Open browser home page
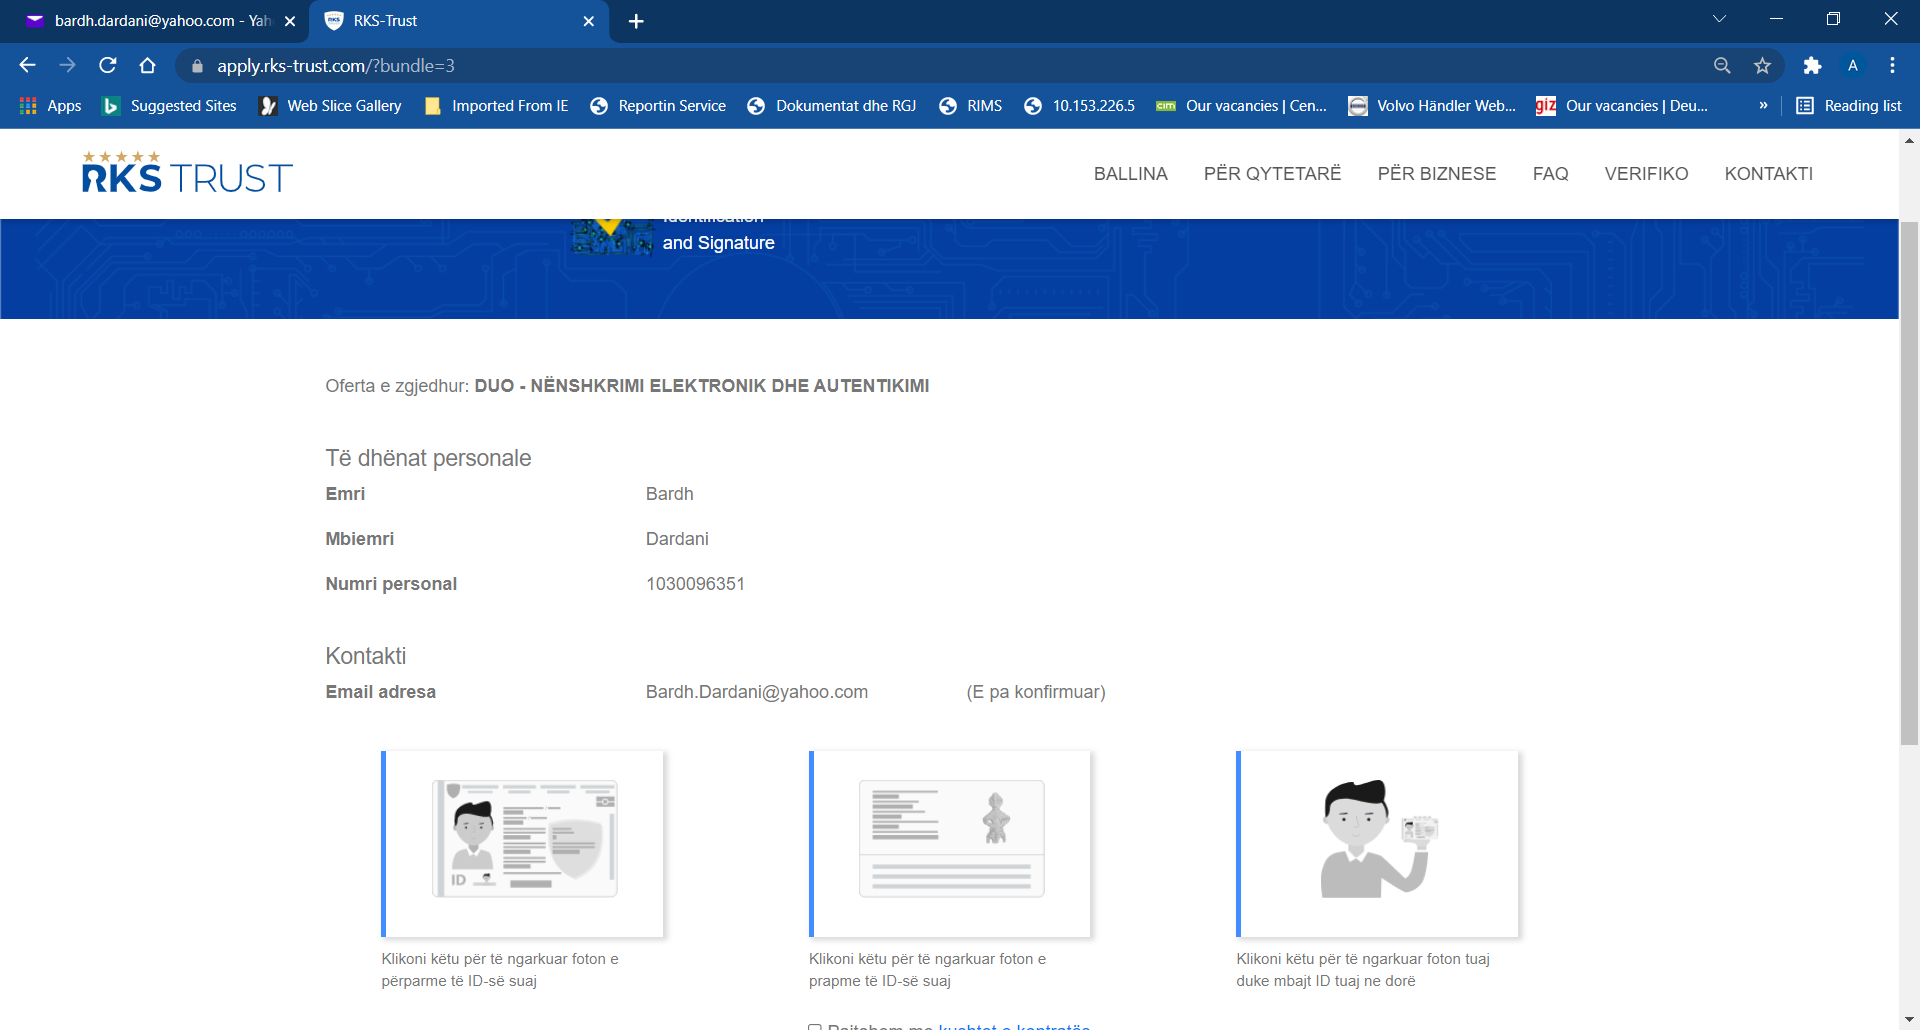 click(148, 65)
